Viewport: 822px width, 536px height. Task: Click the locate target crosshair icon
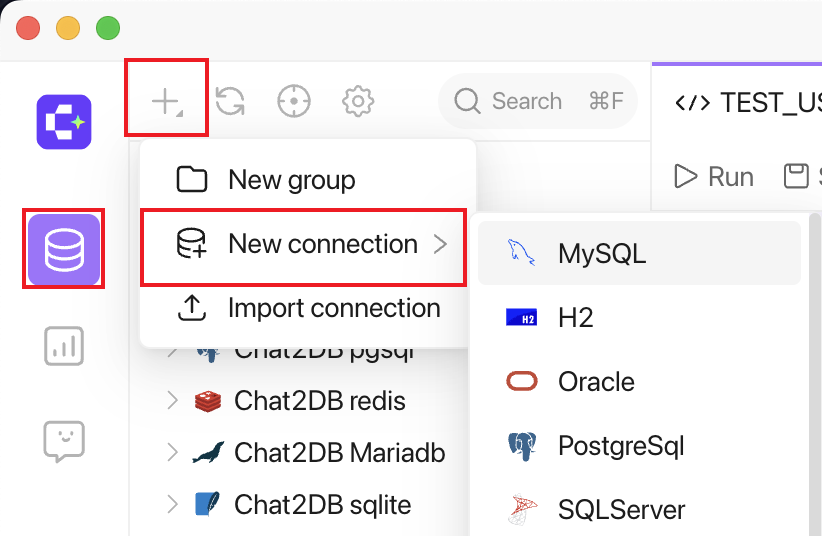click(x=294, y=101)
